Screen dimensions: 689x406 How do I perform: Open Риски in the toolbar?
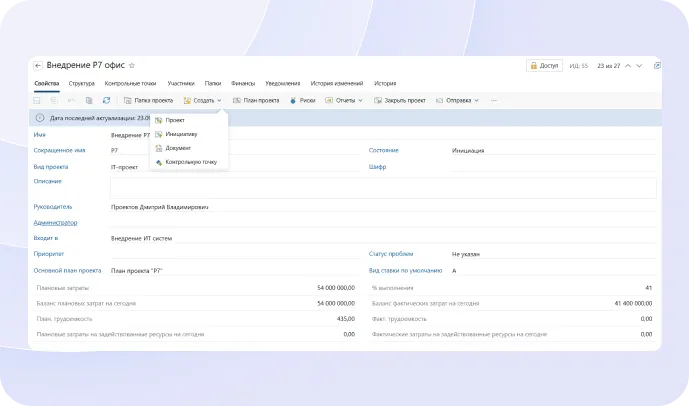tap(303, 101)
